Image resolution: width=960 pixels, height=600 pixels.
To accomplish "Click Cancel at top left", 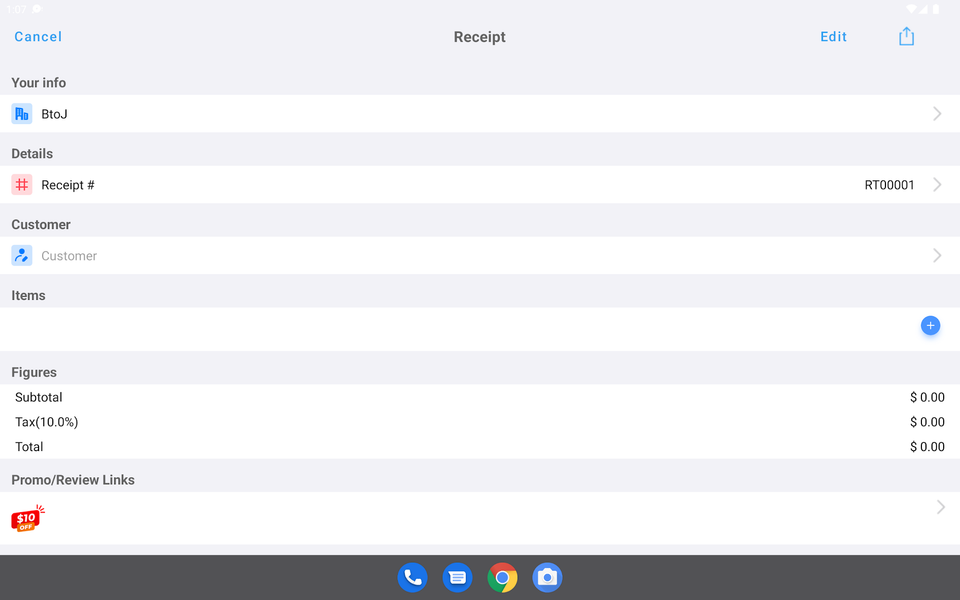I will pos(38,37).
